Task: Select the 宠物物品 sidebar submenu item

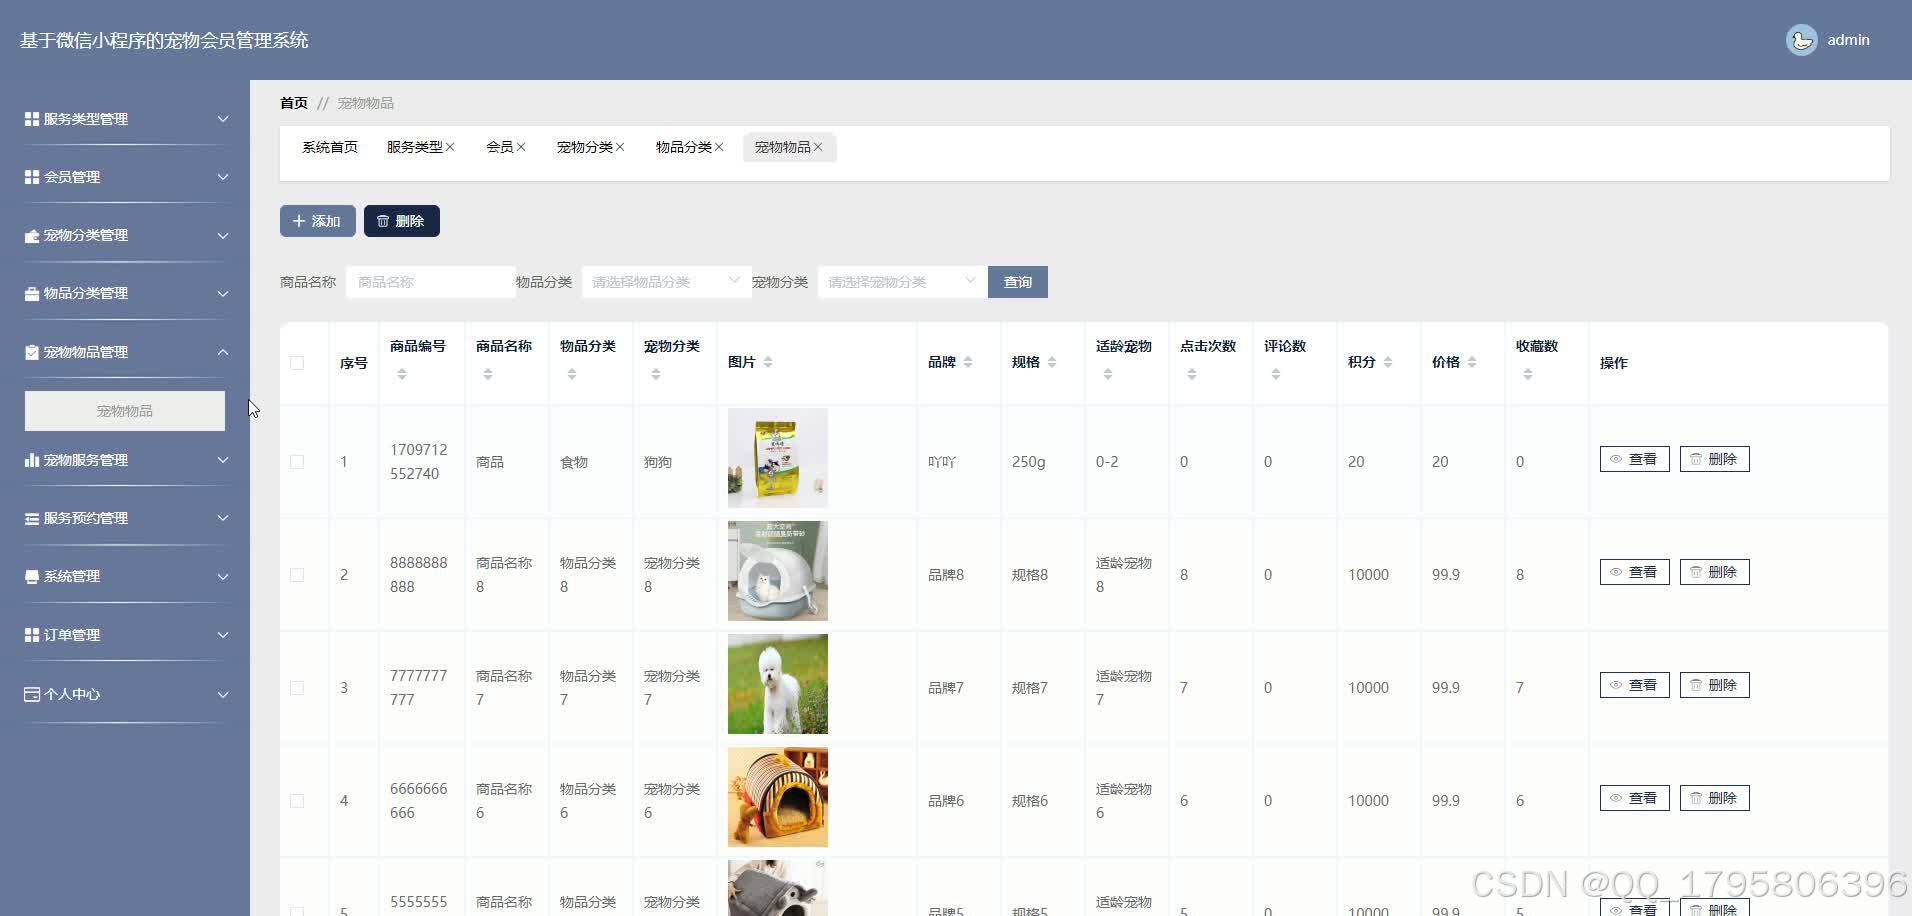Action: (125, 411)
